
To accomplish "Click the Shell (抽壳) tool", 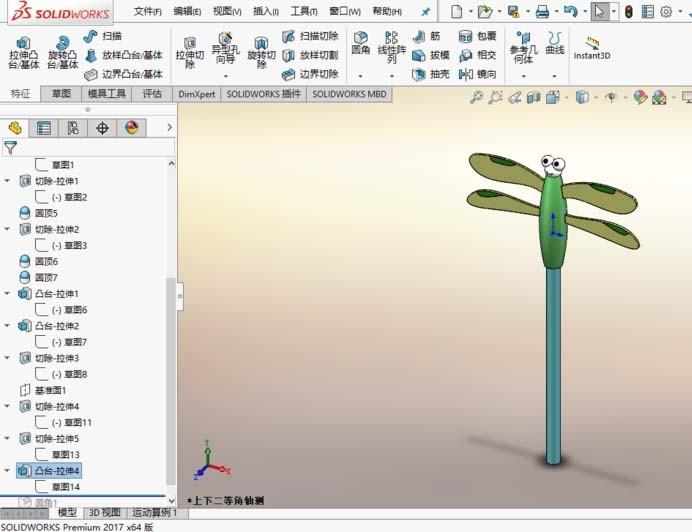I will pyautogui.click(x=431, y=74).
